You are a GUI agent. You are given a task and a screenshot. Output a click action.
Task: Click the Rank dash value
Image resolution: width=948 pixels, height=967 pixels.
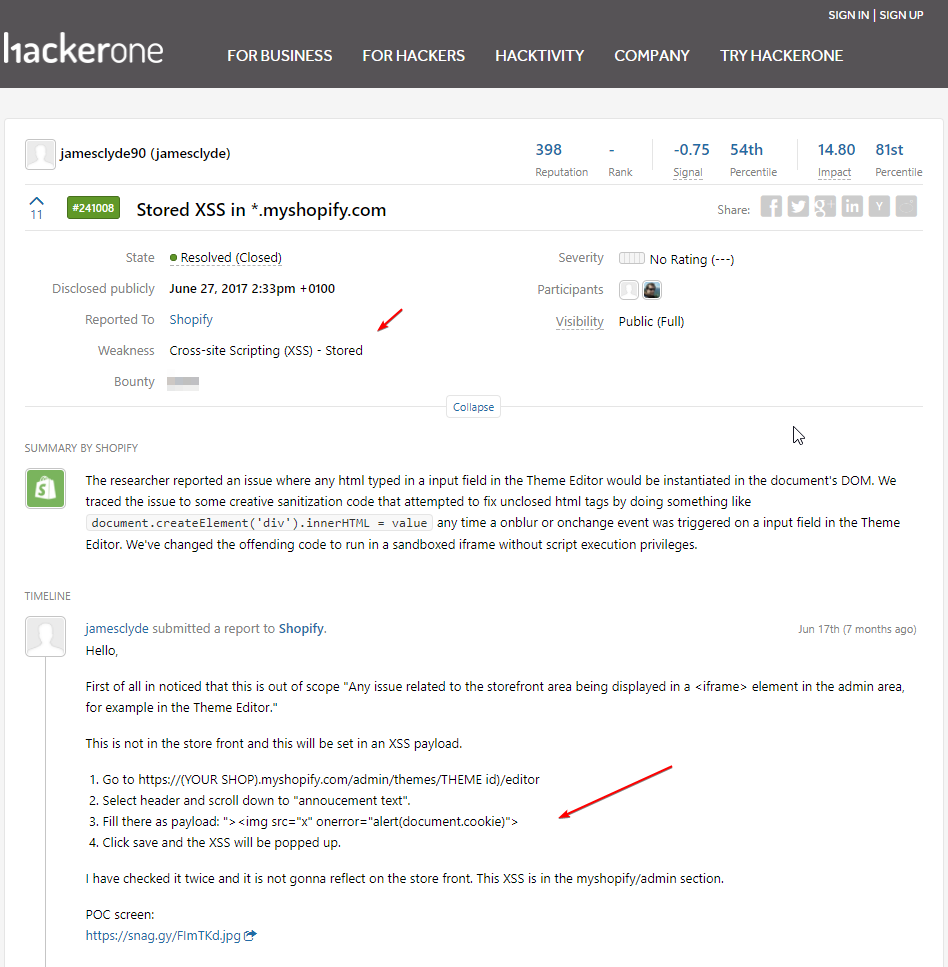(611, 150)
